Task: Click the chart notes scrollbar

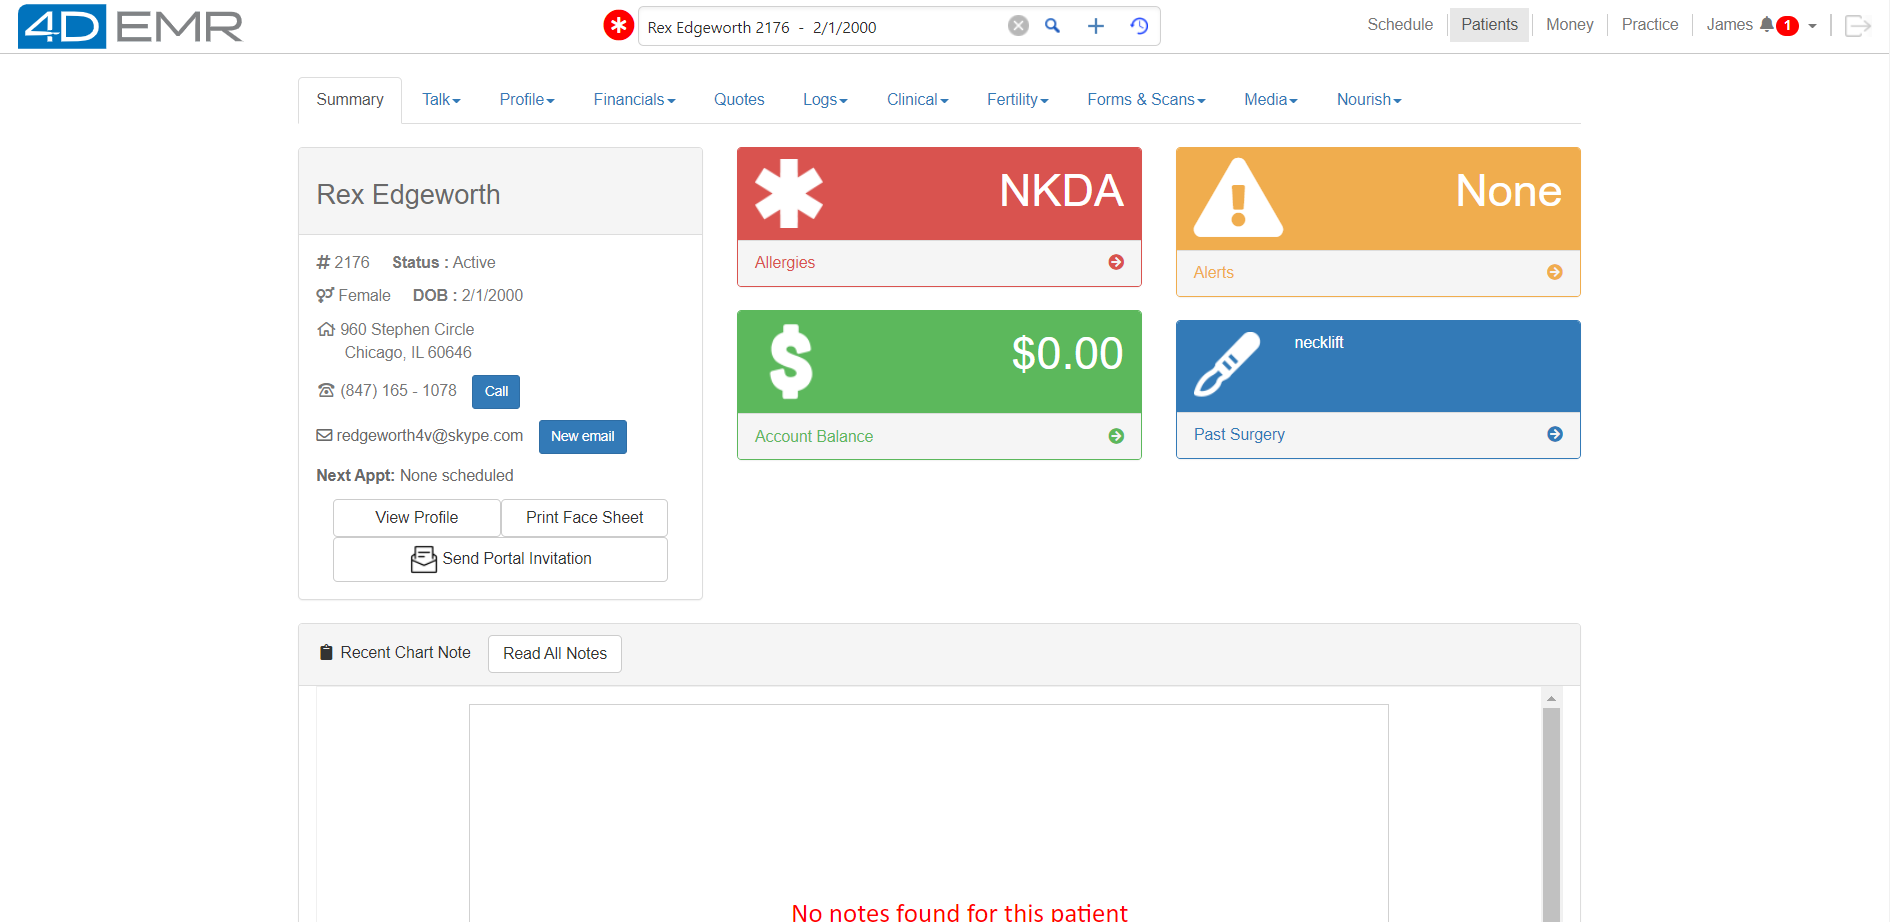Action: click(1551, 800)
